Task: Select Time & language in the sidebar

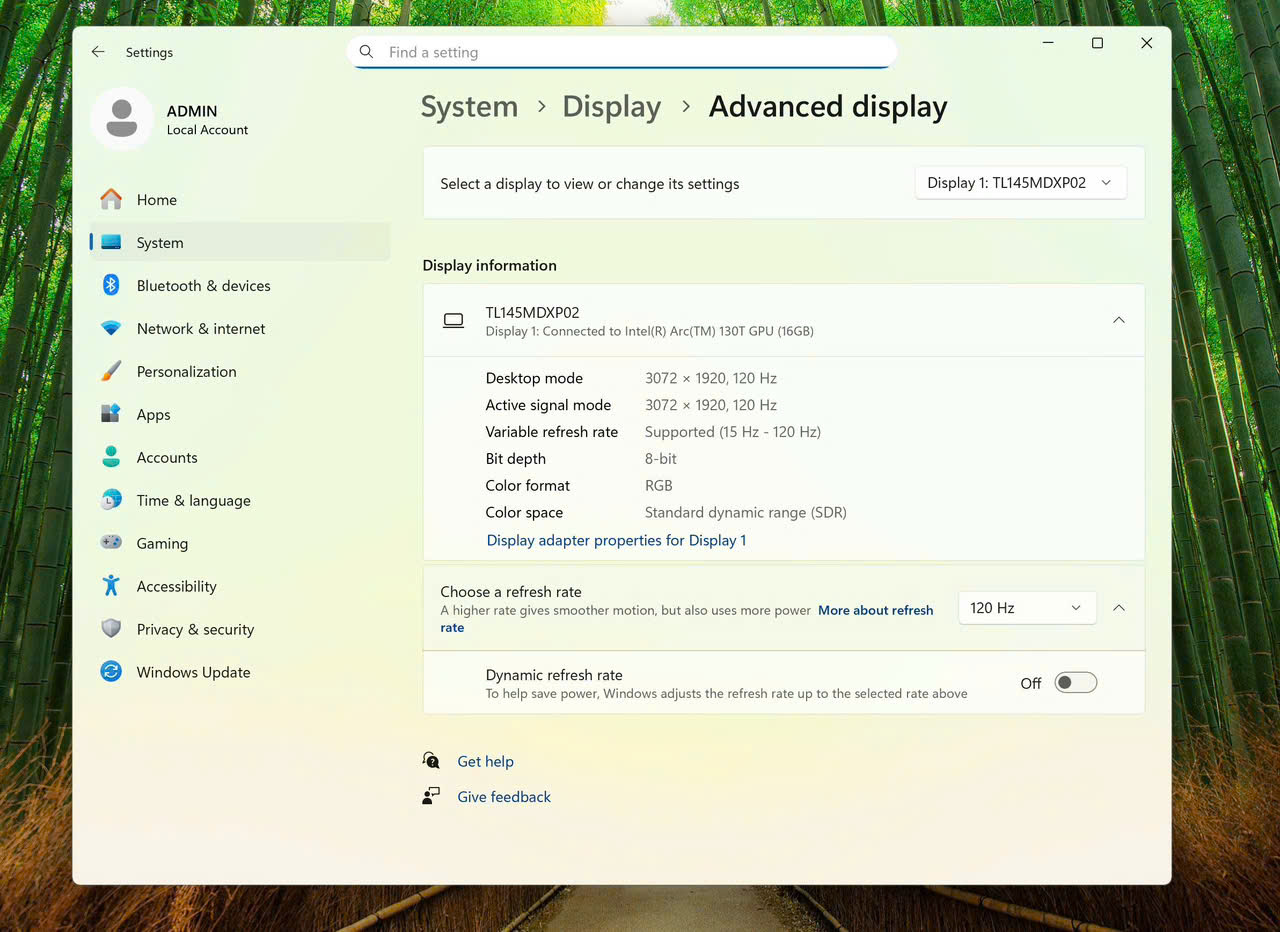Action: (193, 500)
